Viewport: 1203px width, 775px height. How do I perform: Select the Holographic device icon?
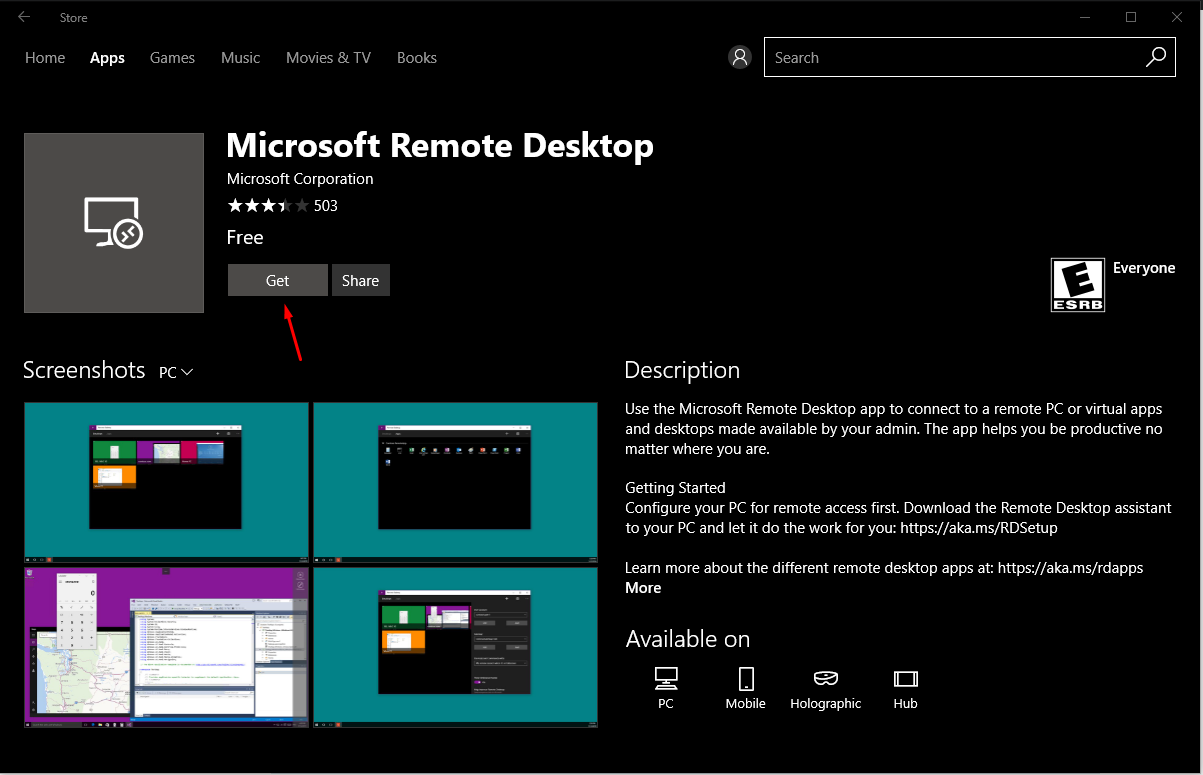pyautogui.click(x=825, y=680)
